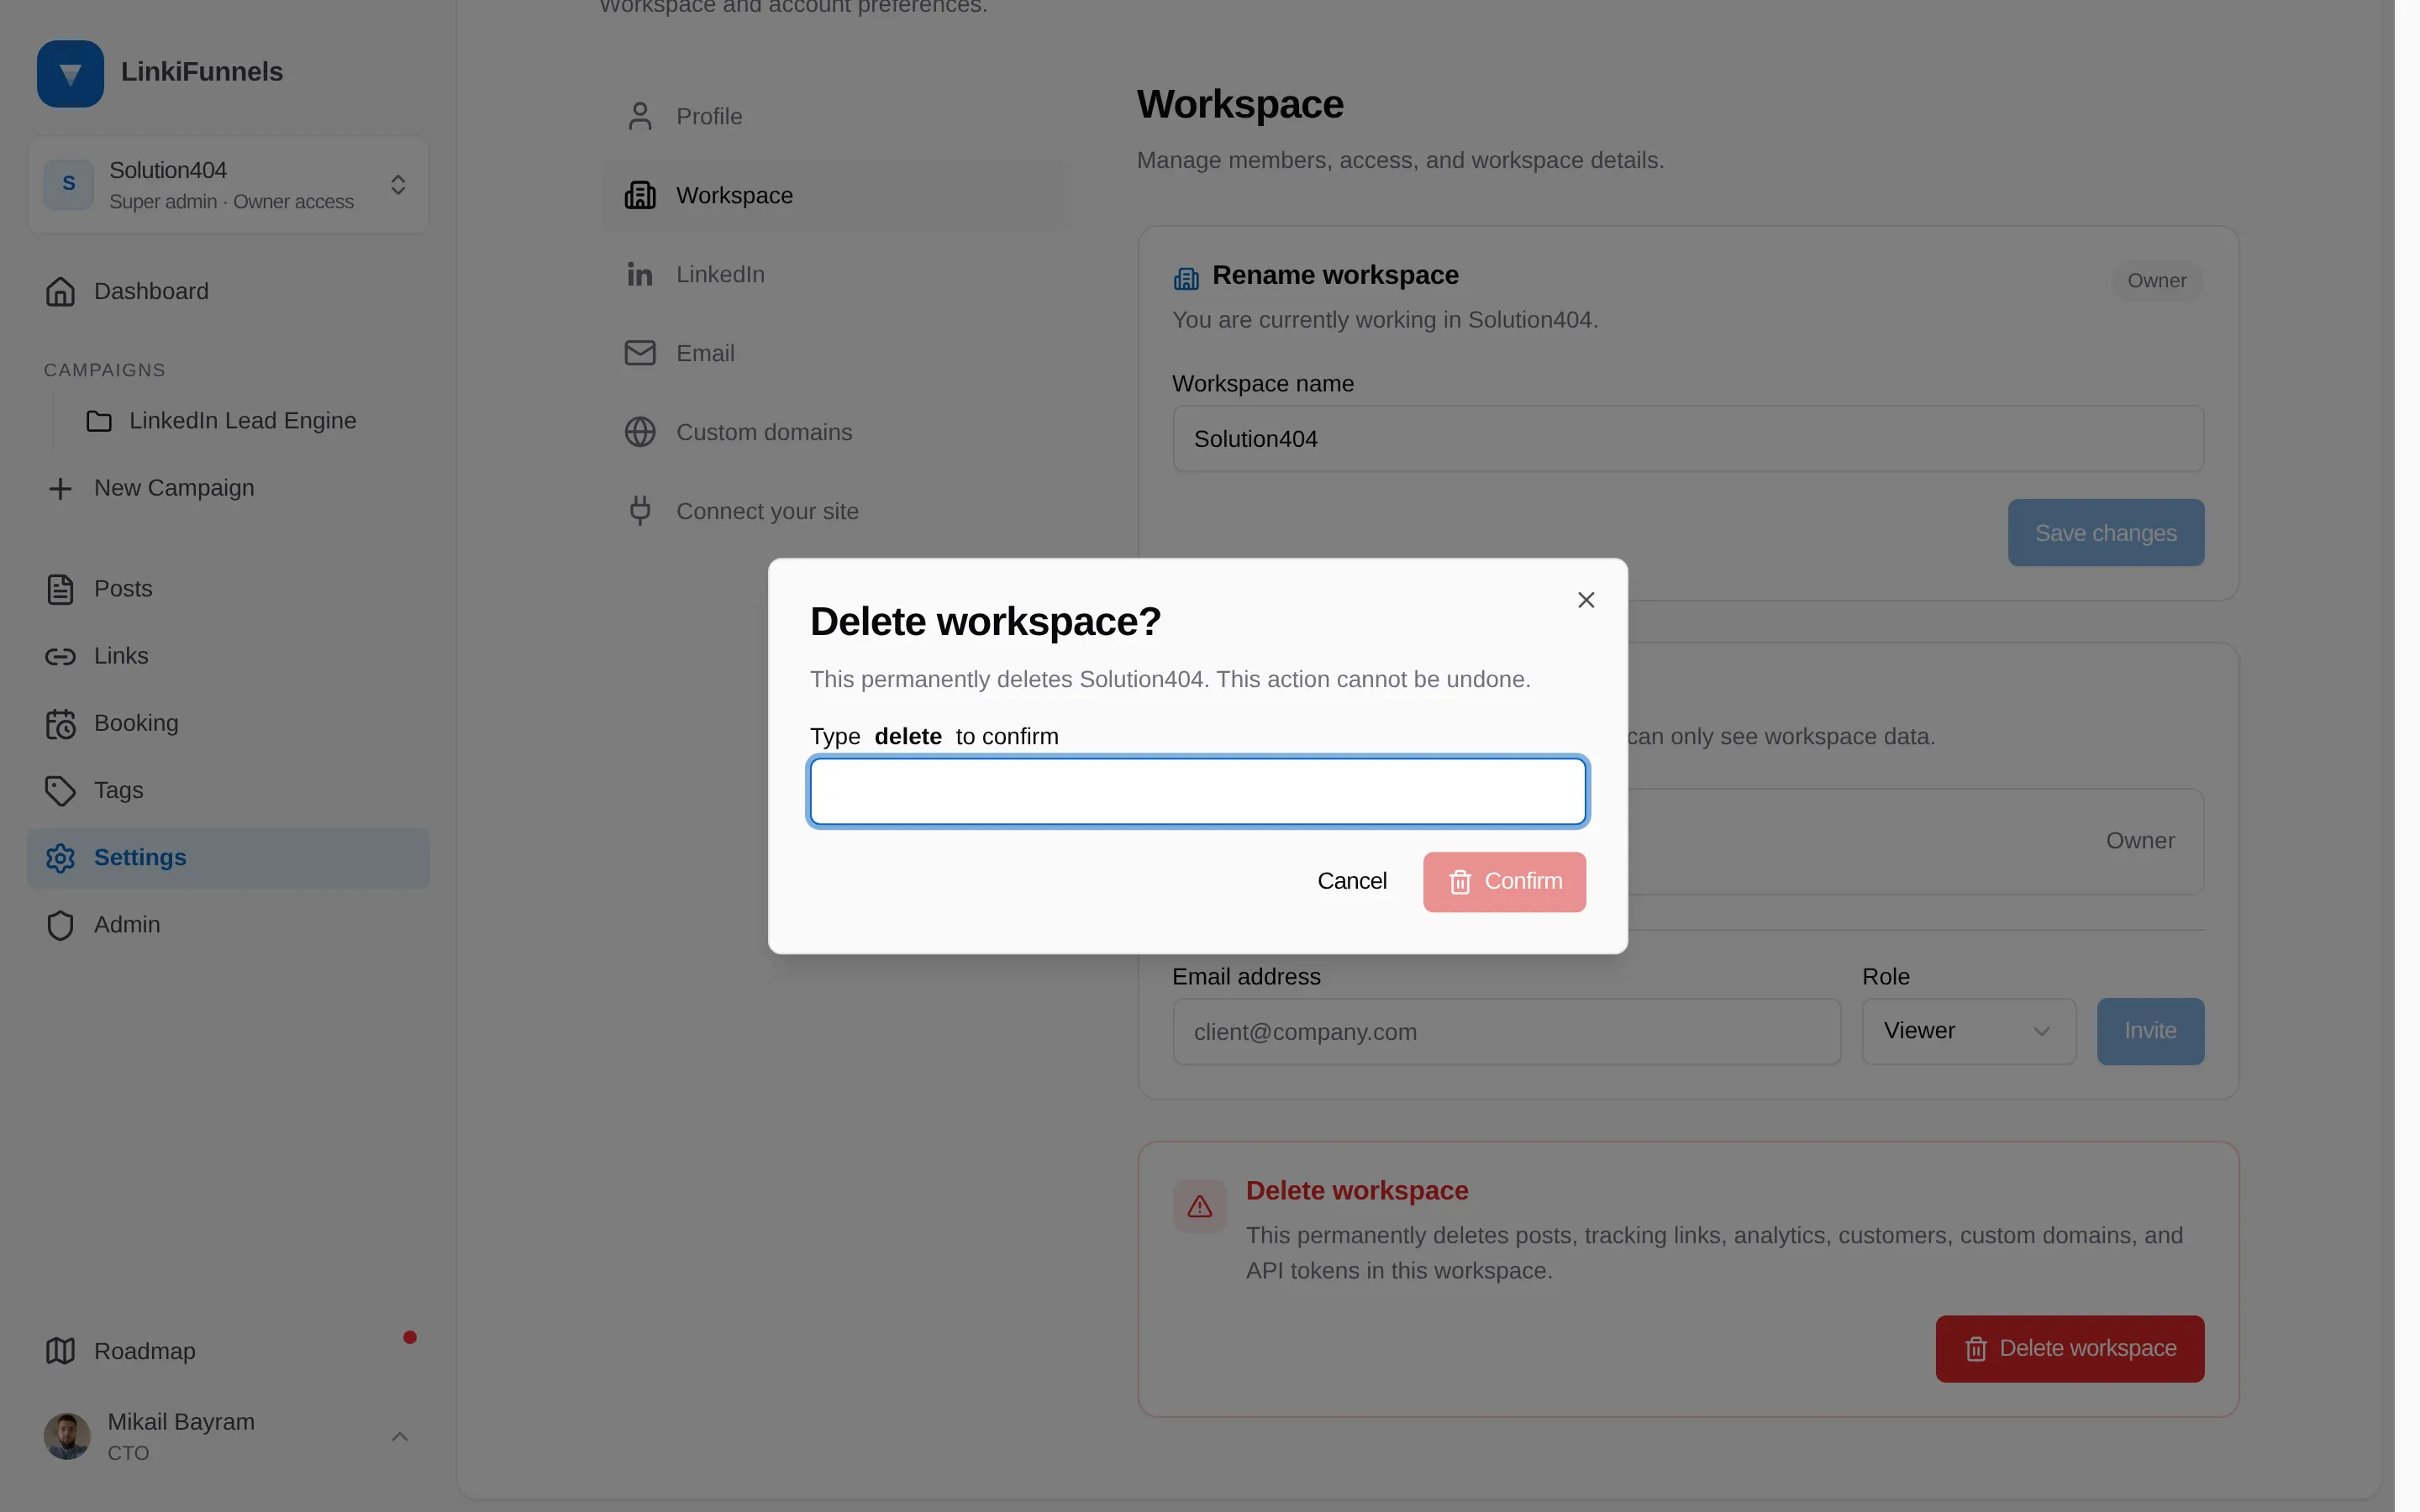Image resolution: width=2420 pixels, height=1512 pixels.
Task: Click the building icon beside Rename workspace
Action: (1186, 278)
